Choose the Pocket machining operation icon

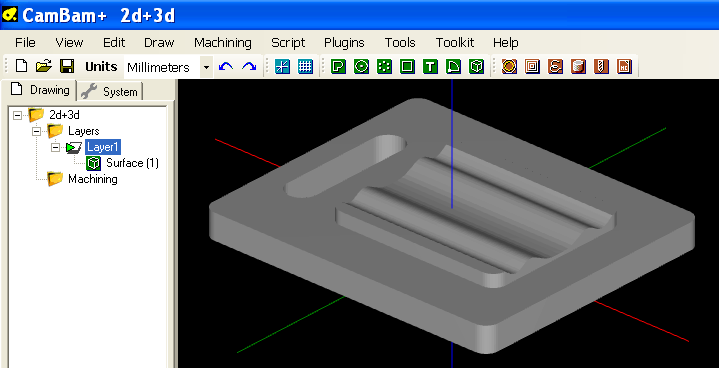532,66
